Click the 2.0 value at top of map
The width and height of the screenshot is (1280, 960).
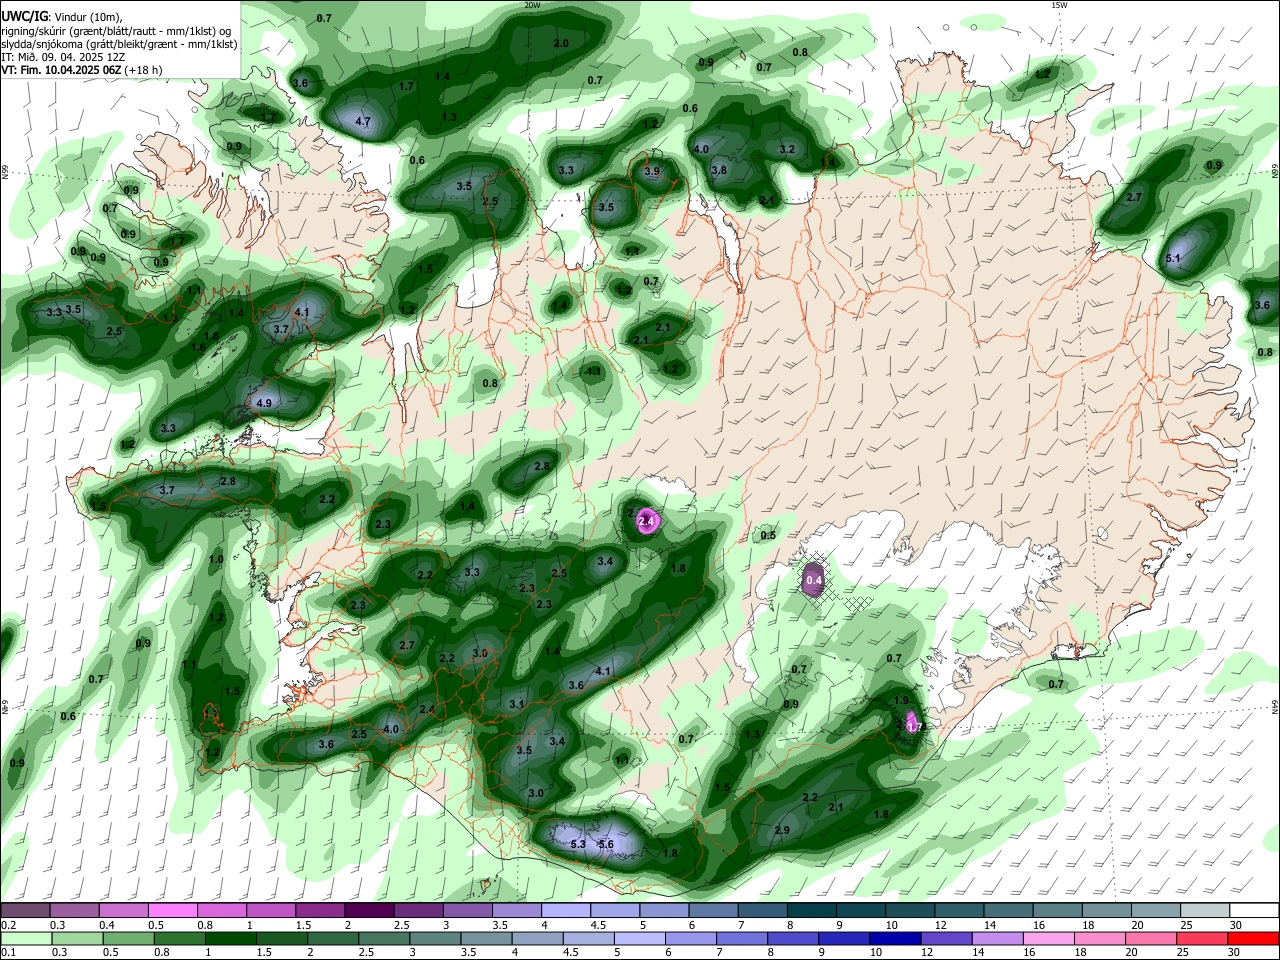[x=561, y=44]
